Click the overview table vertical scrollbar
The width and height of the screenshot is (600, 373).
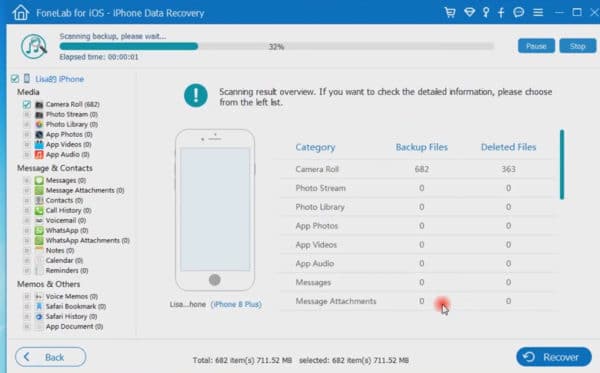[562, 165]
